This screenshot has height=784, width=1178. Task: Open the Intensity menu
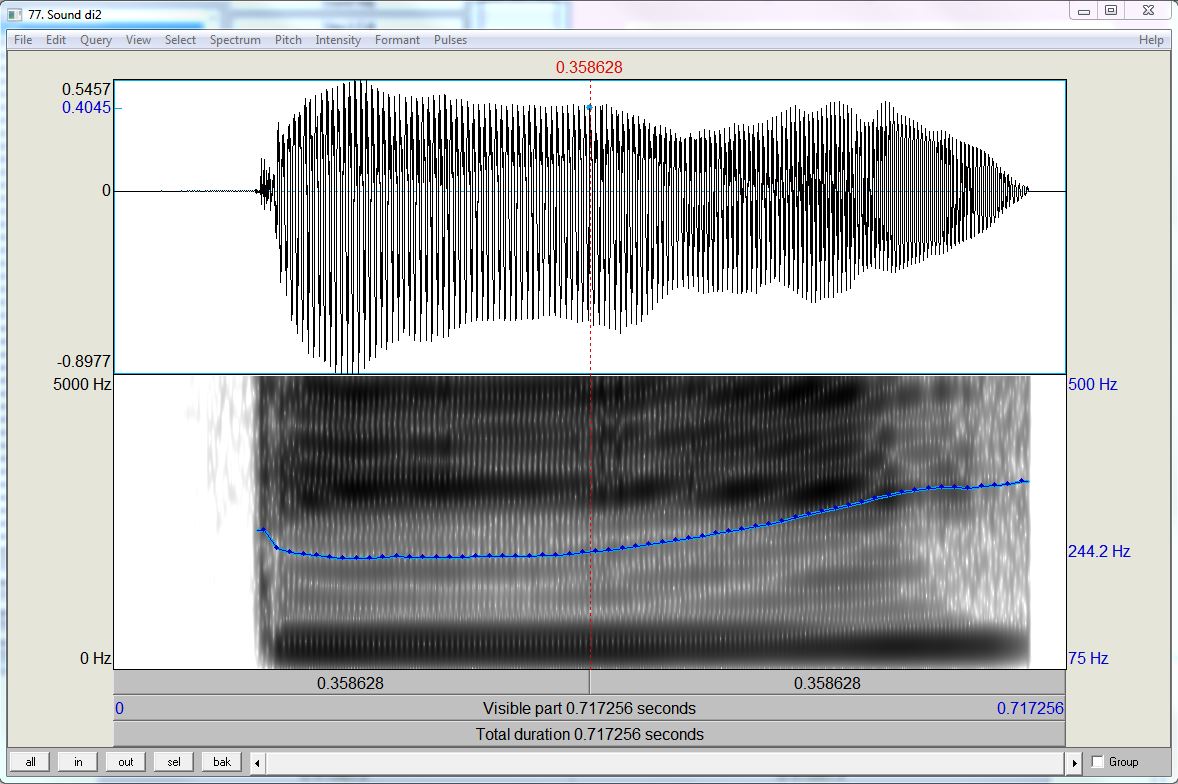tap(338, 40)
